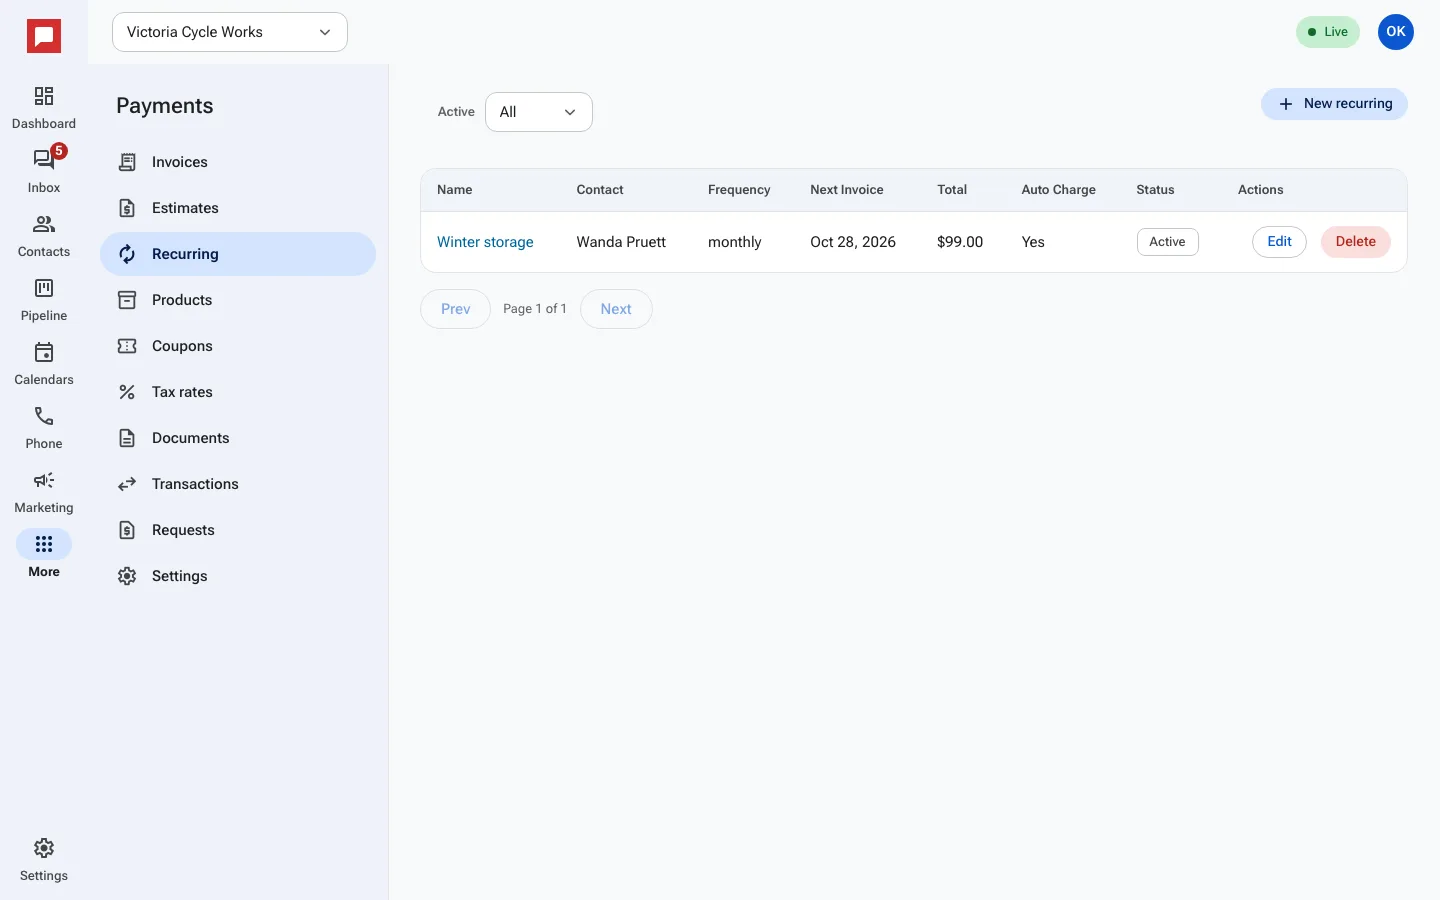Edit the Winter storage recurring invoice
Viewport: 1440px width, 900px height.
click(x=1279, y=242)
